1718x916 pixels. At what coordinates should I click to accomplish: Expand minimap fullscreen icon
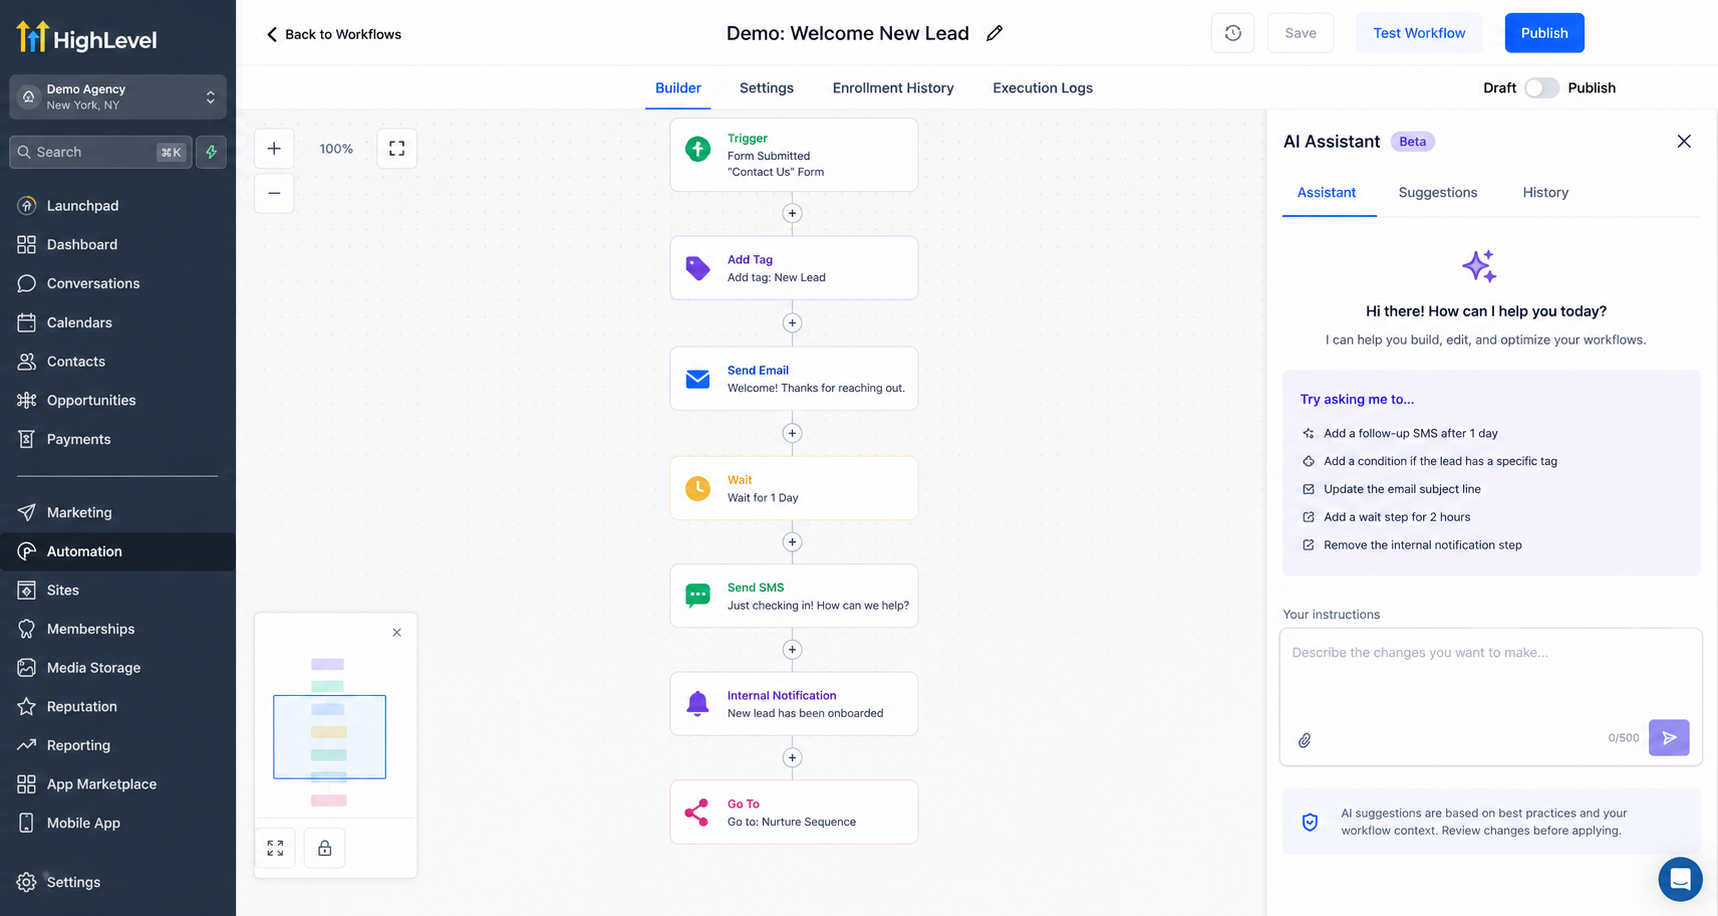coord(275,848)
